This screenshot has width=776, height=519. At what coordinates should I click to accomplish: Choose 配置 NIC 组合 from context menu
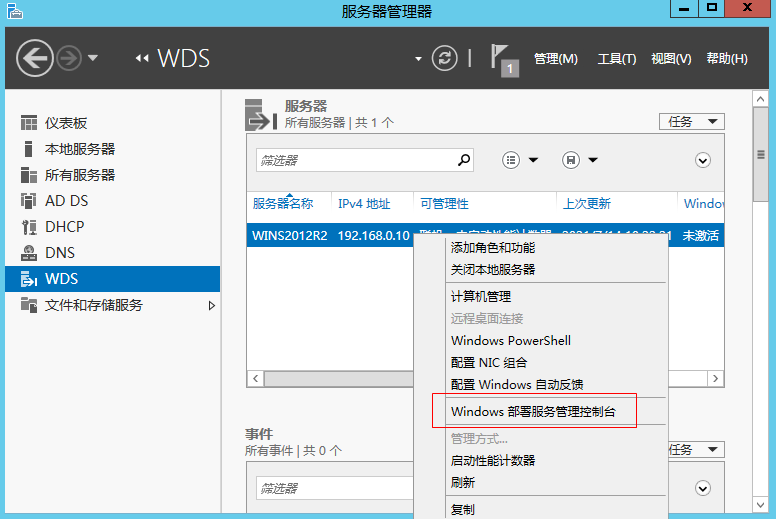[x=489, y=362]
